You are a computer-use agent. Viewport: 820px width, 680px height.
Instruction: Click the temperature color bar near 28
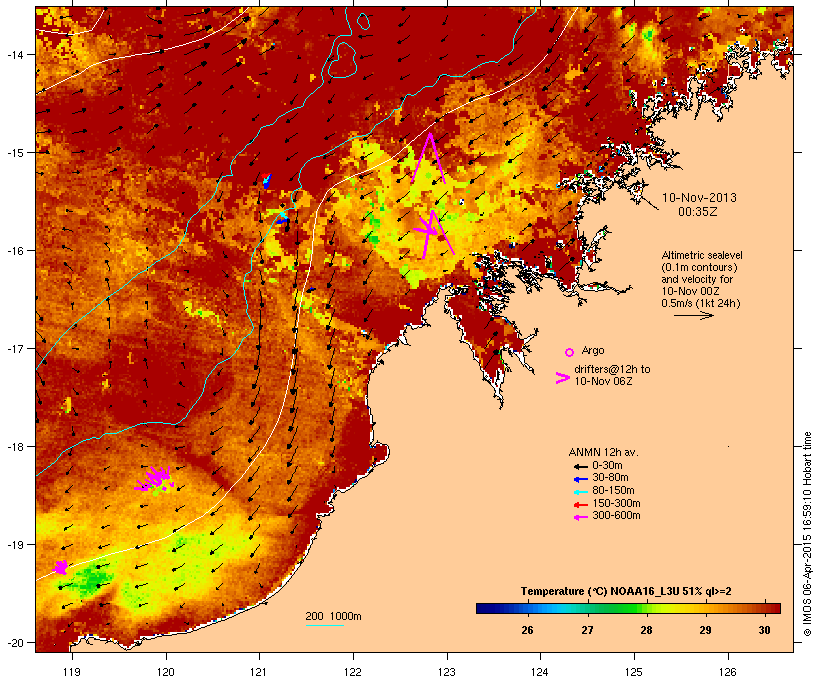(646, 608)
